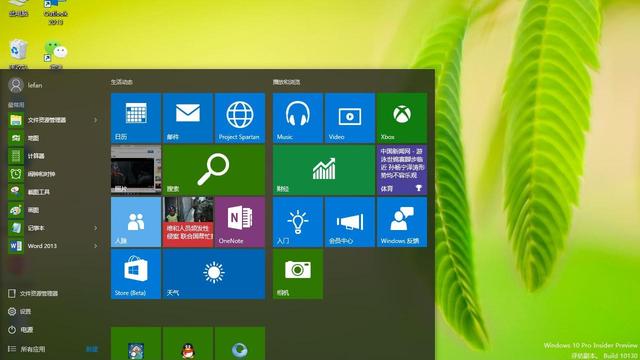Open 闹钟和时钟 alarms and clock
640x360 pixels.
pyautogui.click(x=53, y=174)
